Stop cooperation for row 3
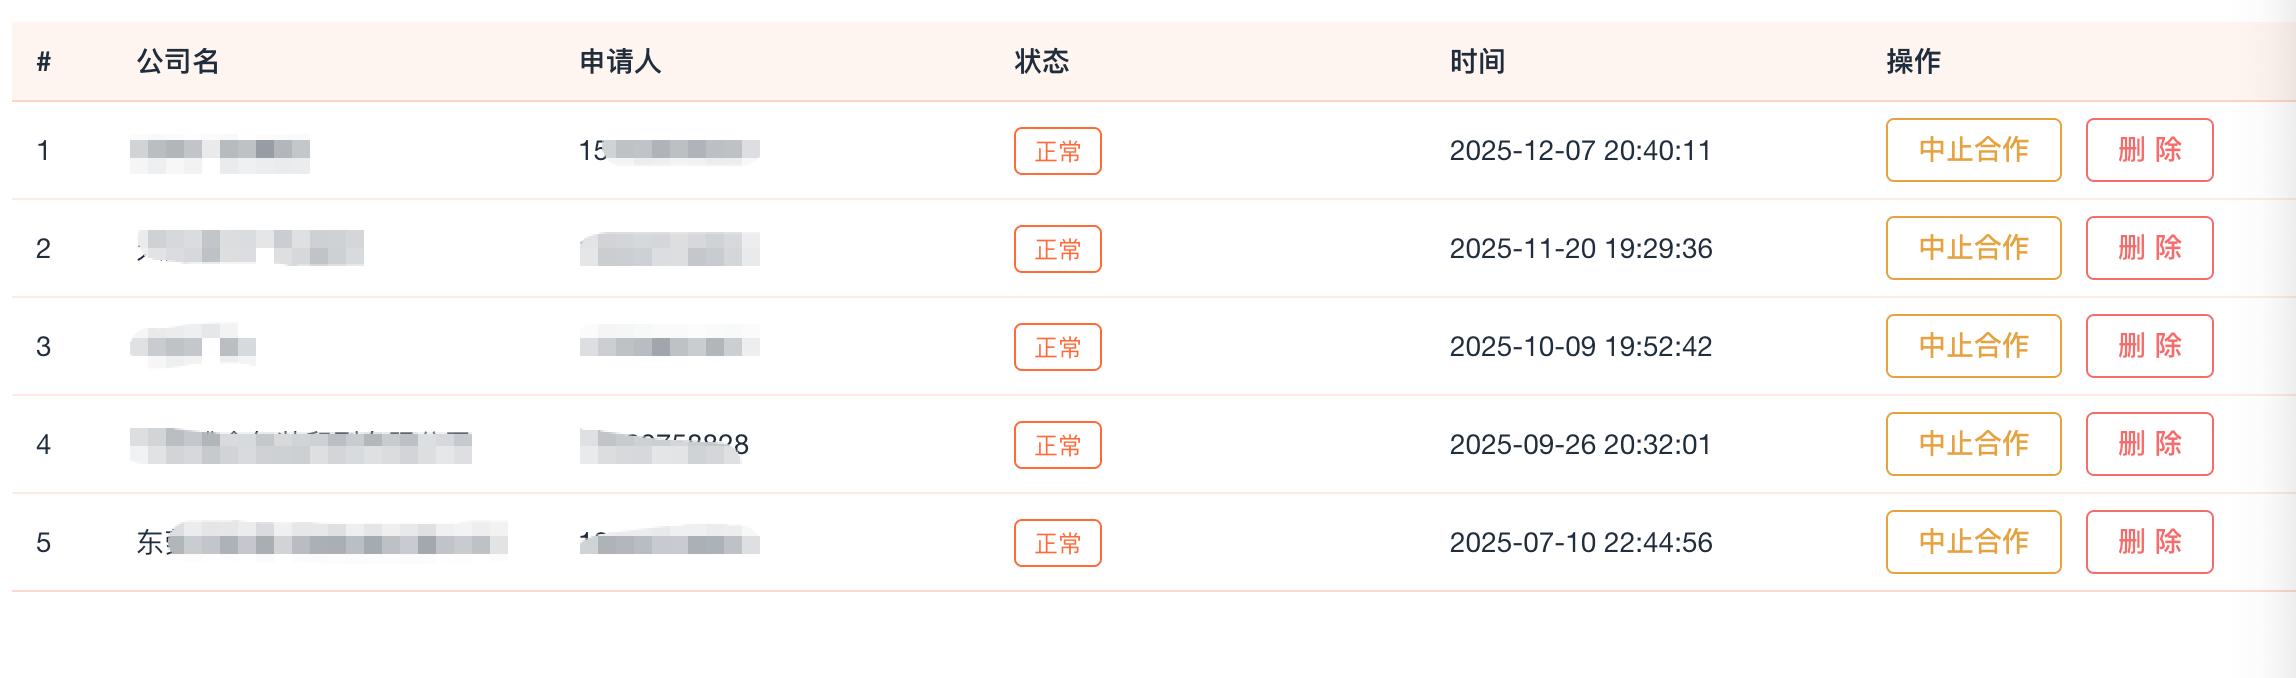Image resolution: width=2296 pixels, height=678 pixels. coord(1973,346)
